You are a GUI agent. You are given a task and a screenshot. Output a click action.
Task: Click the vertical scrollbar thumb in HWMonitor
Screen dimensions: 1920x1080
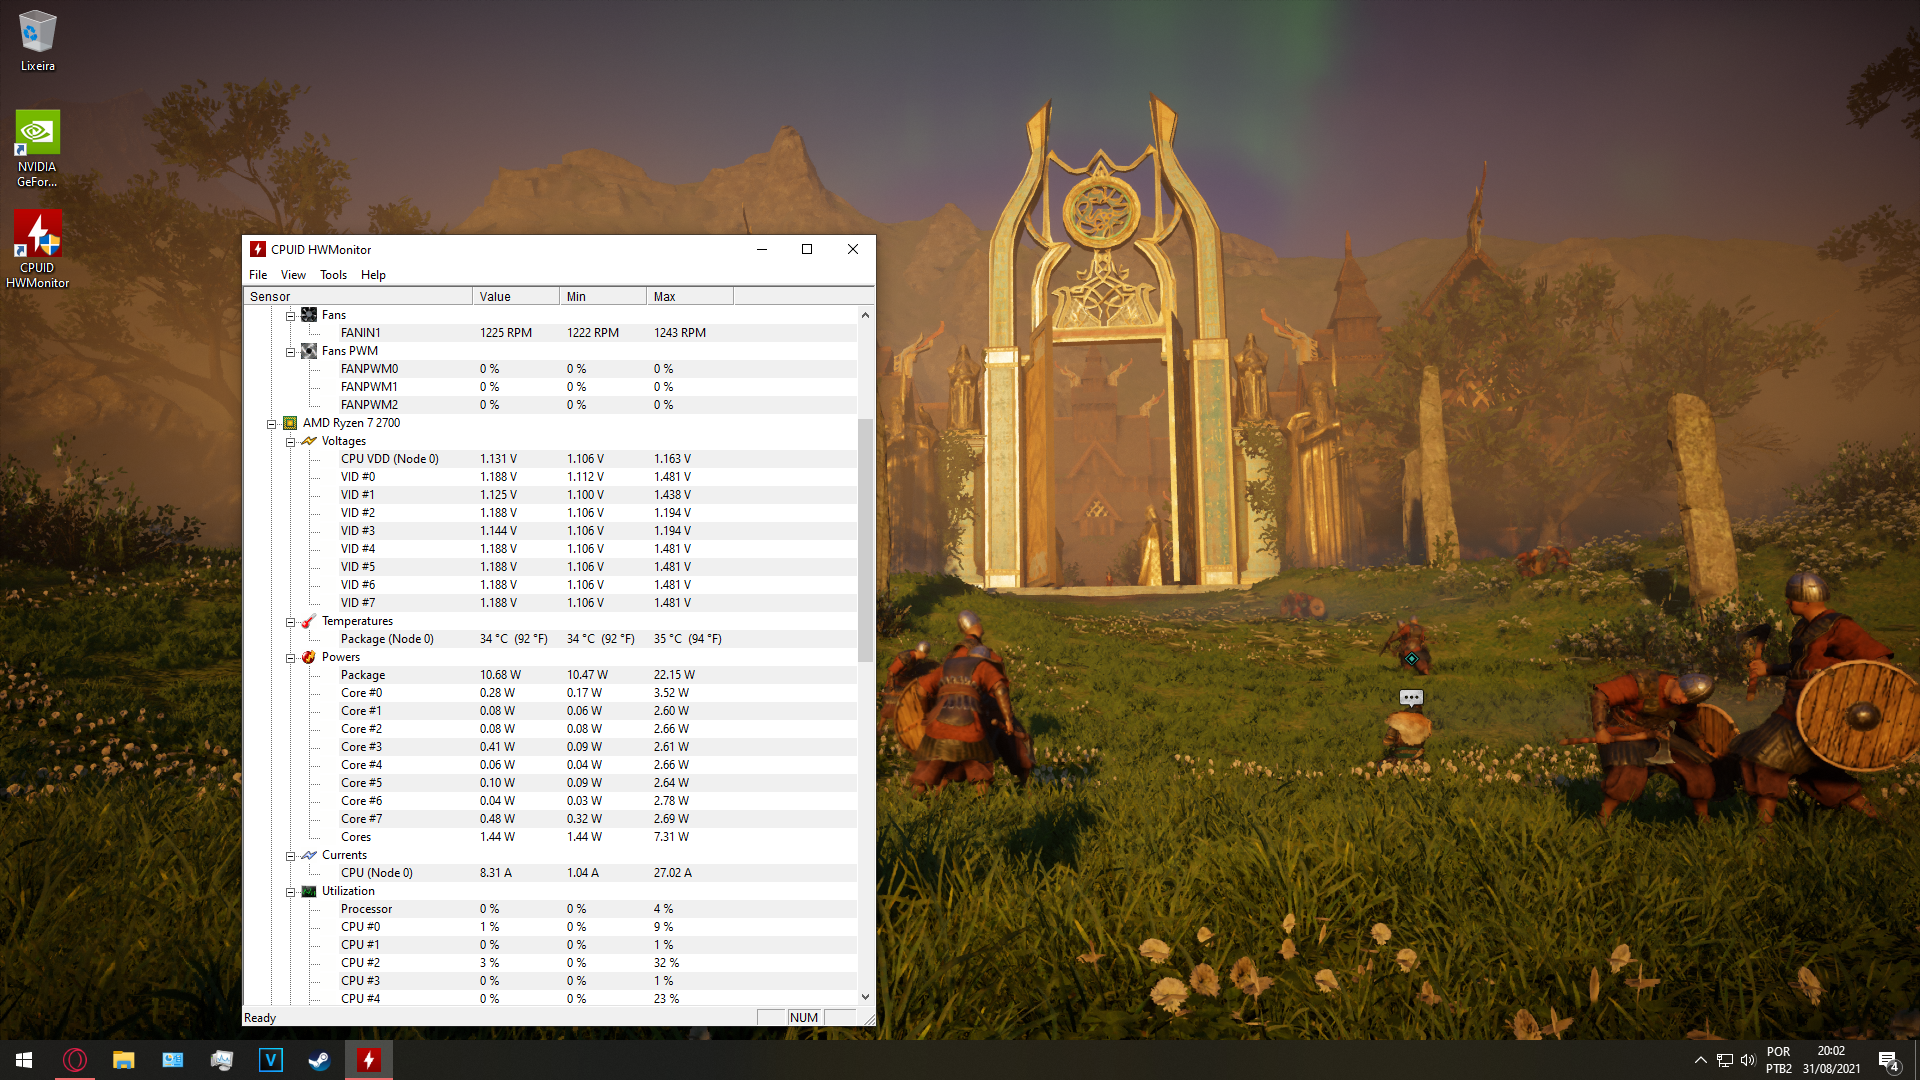(x=865, y=540)
